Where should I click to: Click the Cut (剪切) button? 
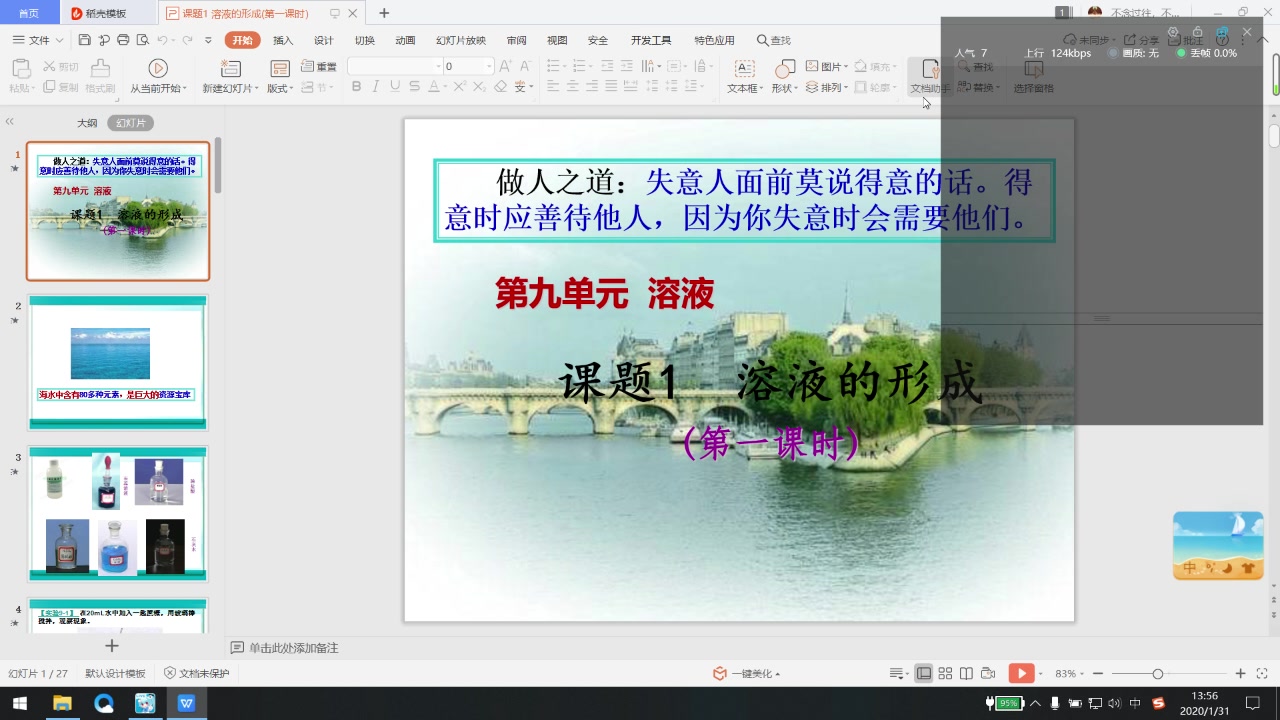[x=61, y=66]
